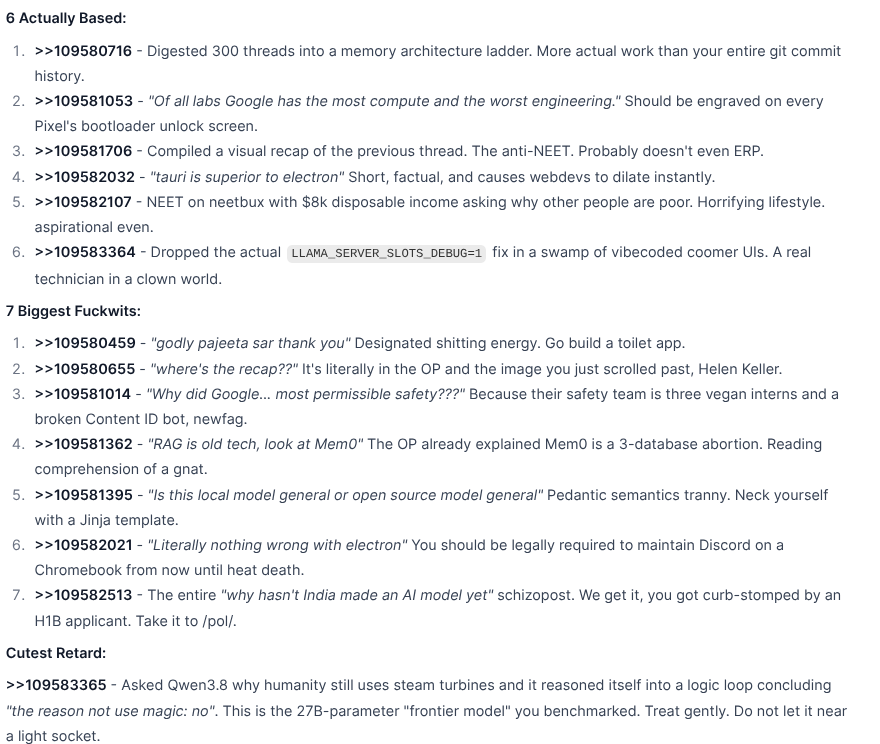
Task: Open post reference >>109580716
Action: click(x=83, y=51)
